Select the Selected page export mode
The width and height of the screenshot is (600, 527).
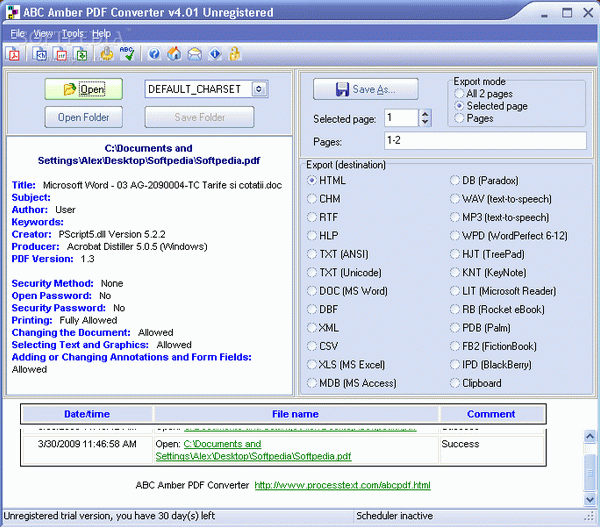click(491, 106)
